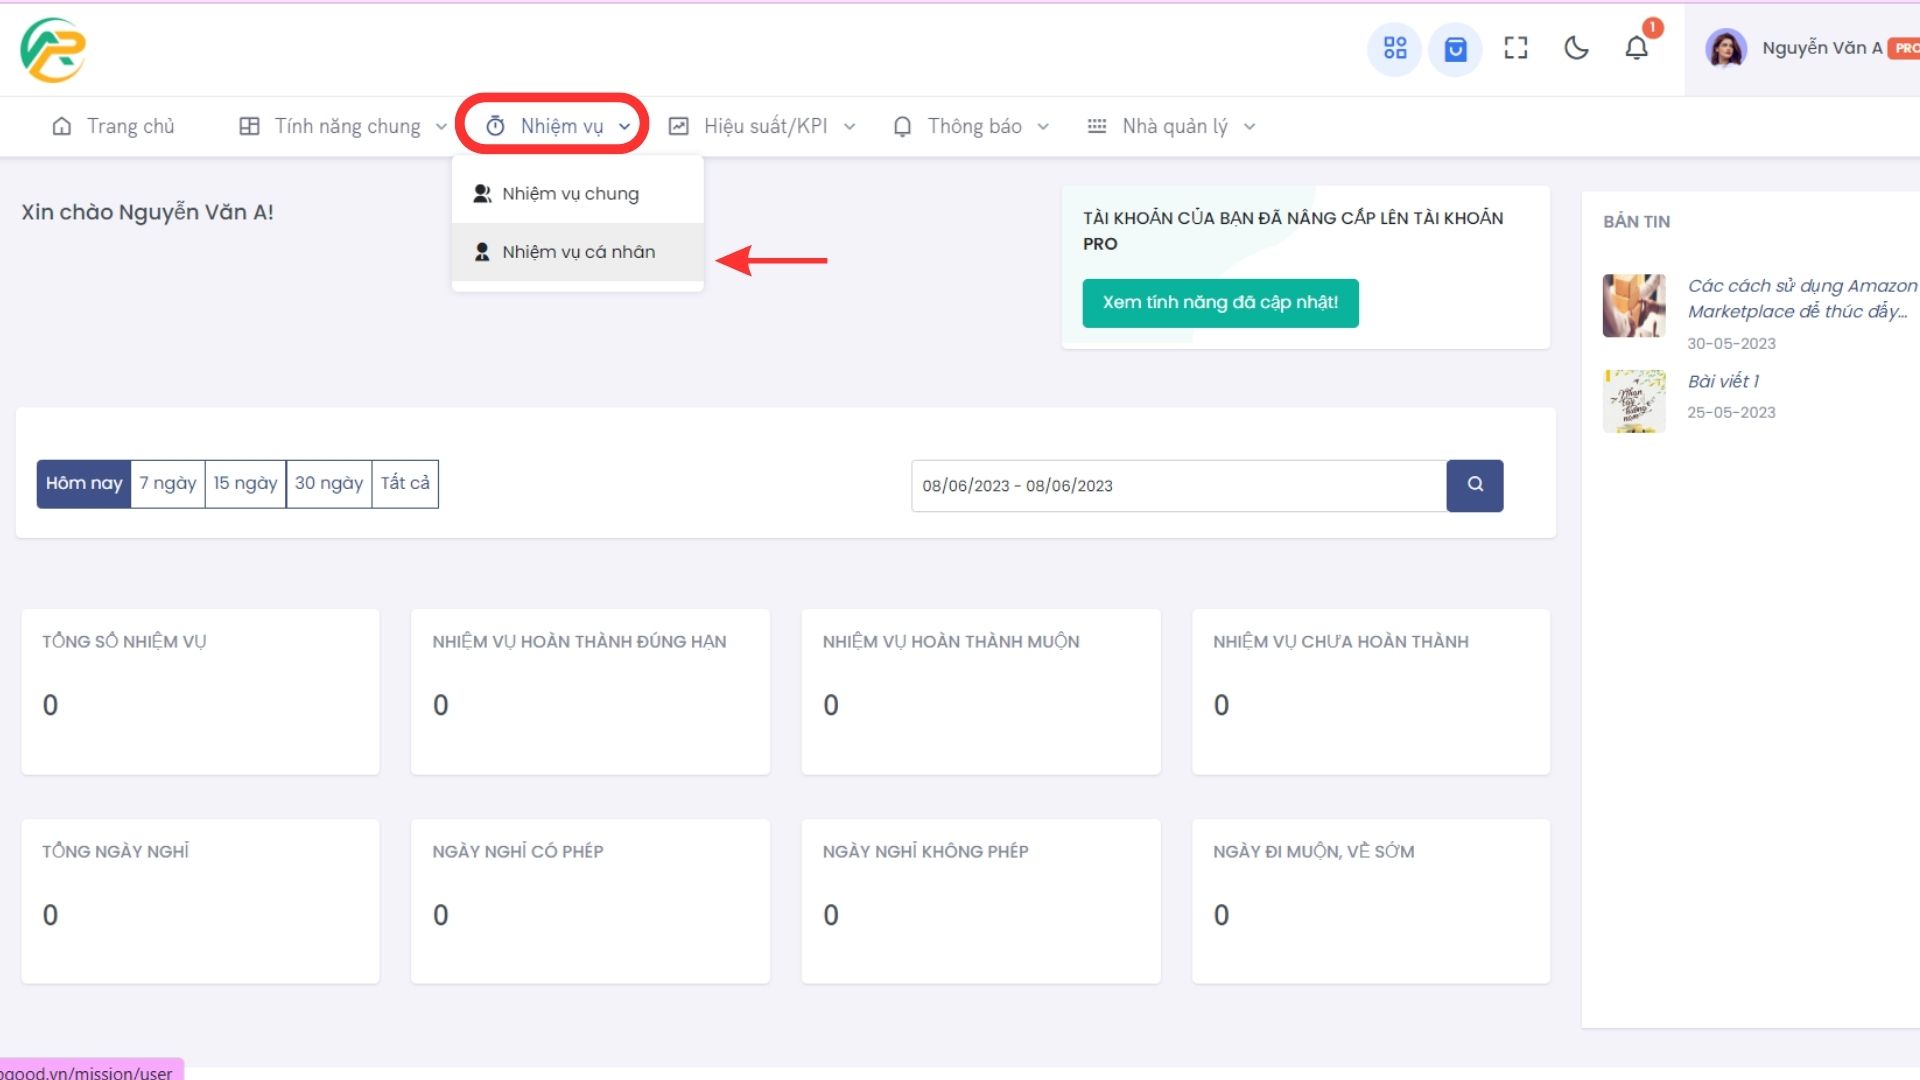1920x1080 pixels.
Task: Open Thông báo menu
Action: point(971,126)
